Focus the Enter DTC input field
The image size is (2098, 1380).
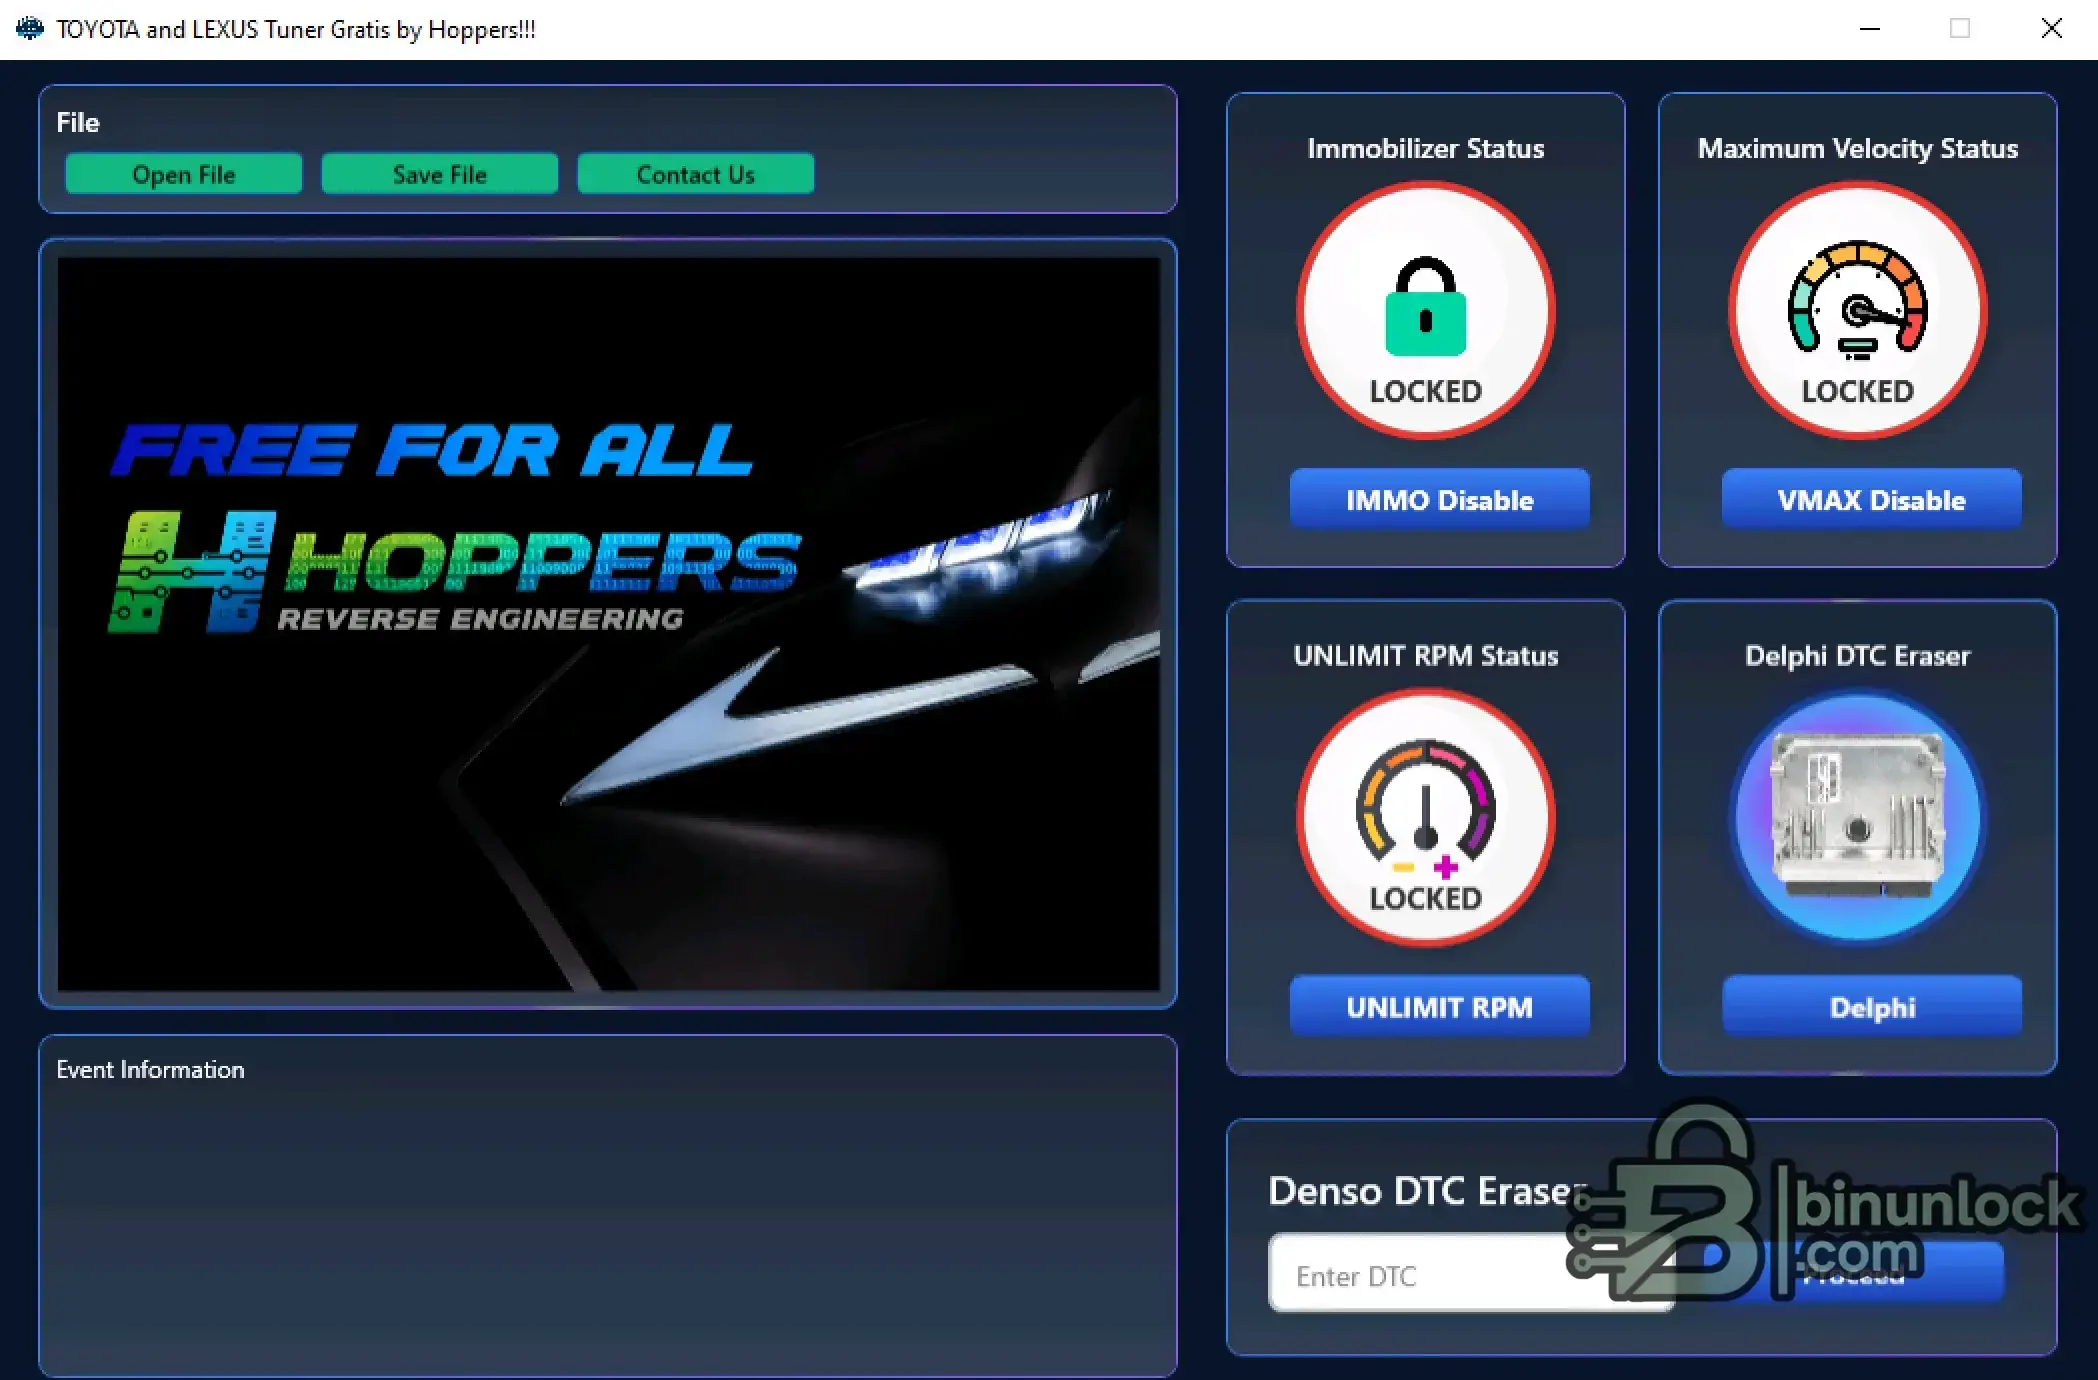point(1470,1275)
